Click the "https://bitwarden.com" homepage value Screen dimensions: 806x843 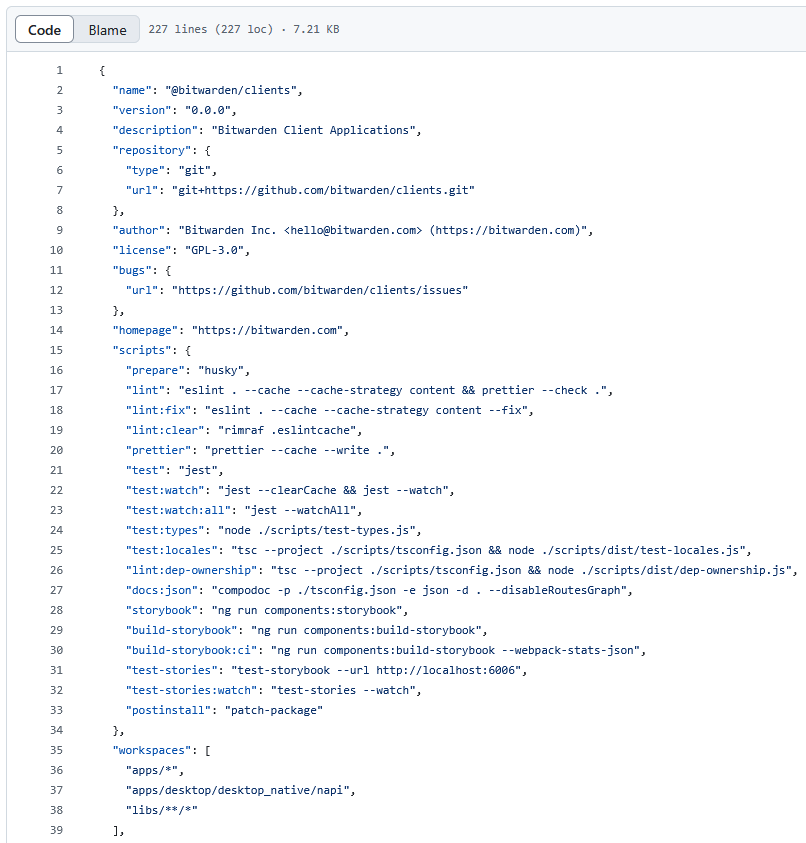tap(267, 330)
